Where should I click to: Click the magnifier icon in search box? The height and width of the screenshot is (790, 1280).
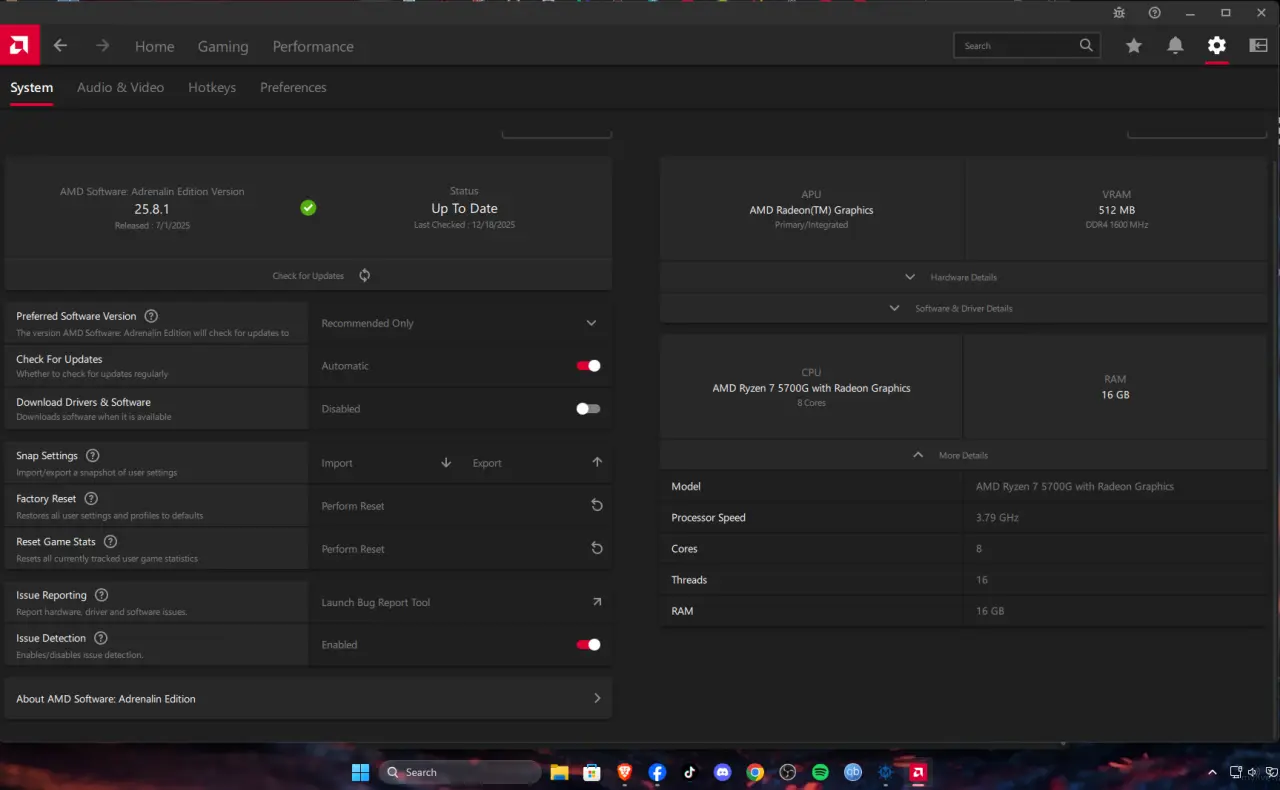click(1086, 45)
